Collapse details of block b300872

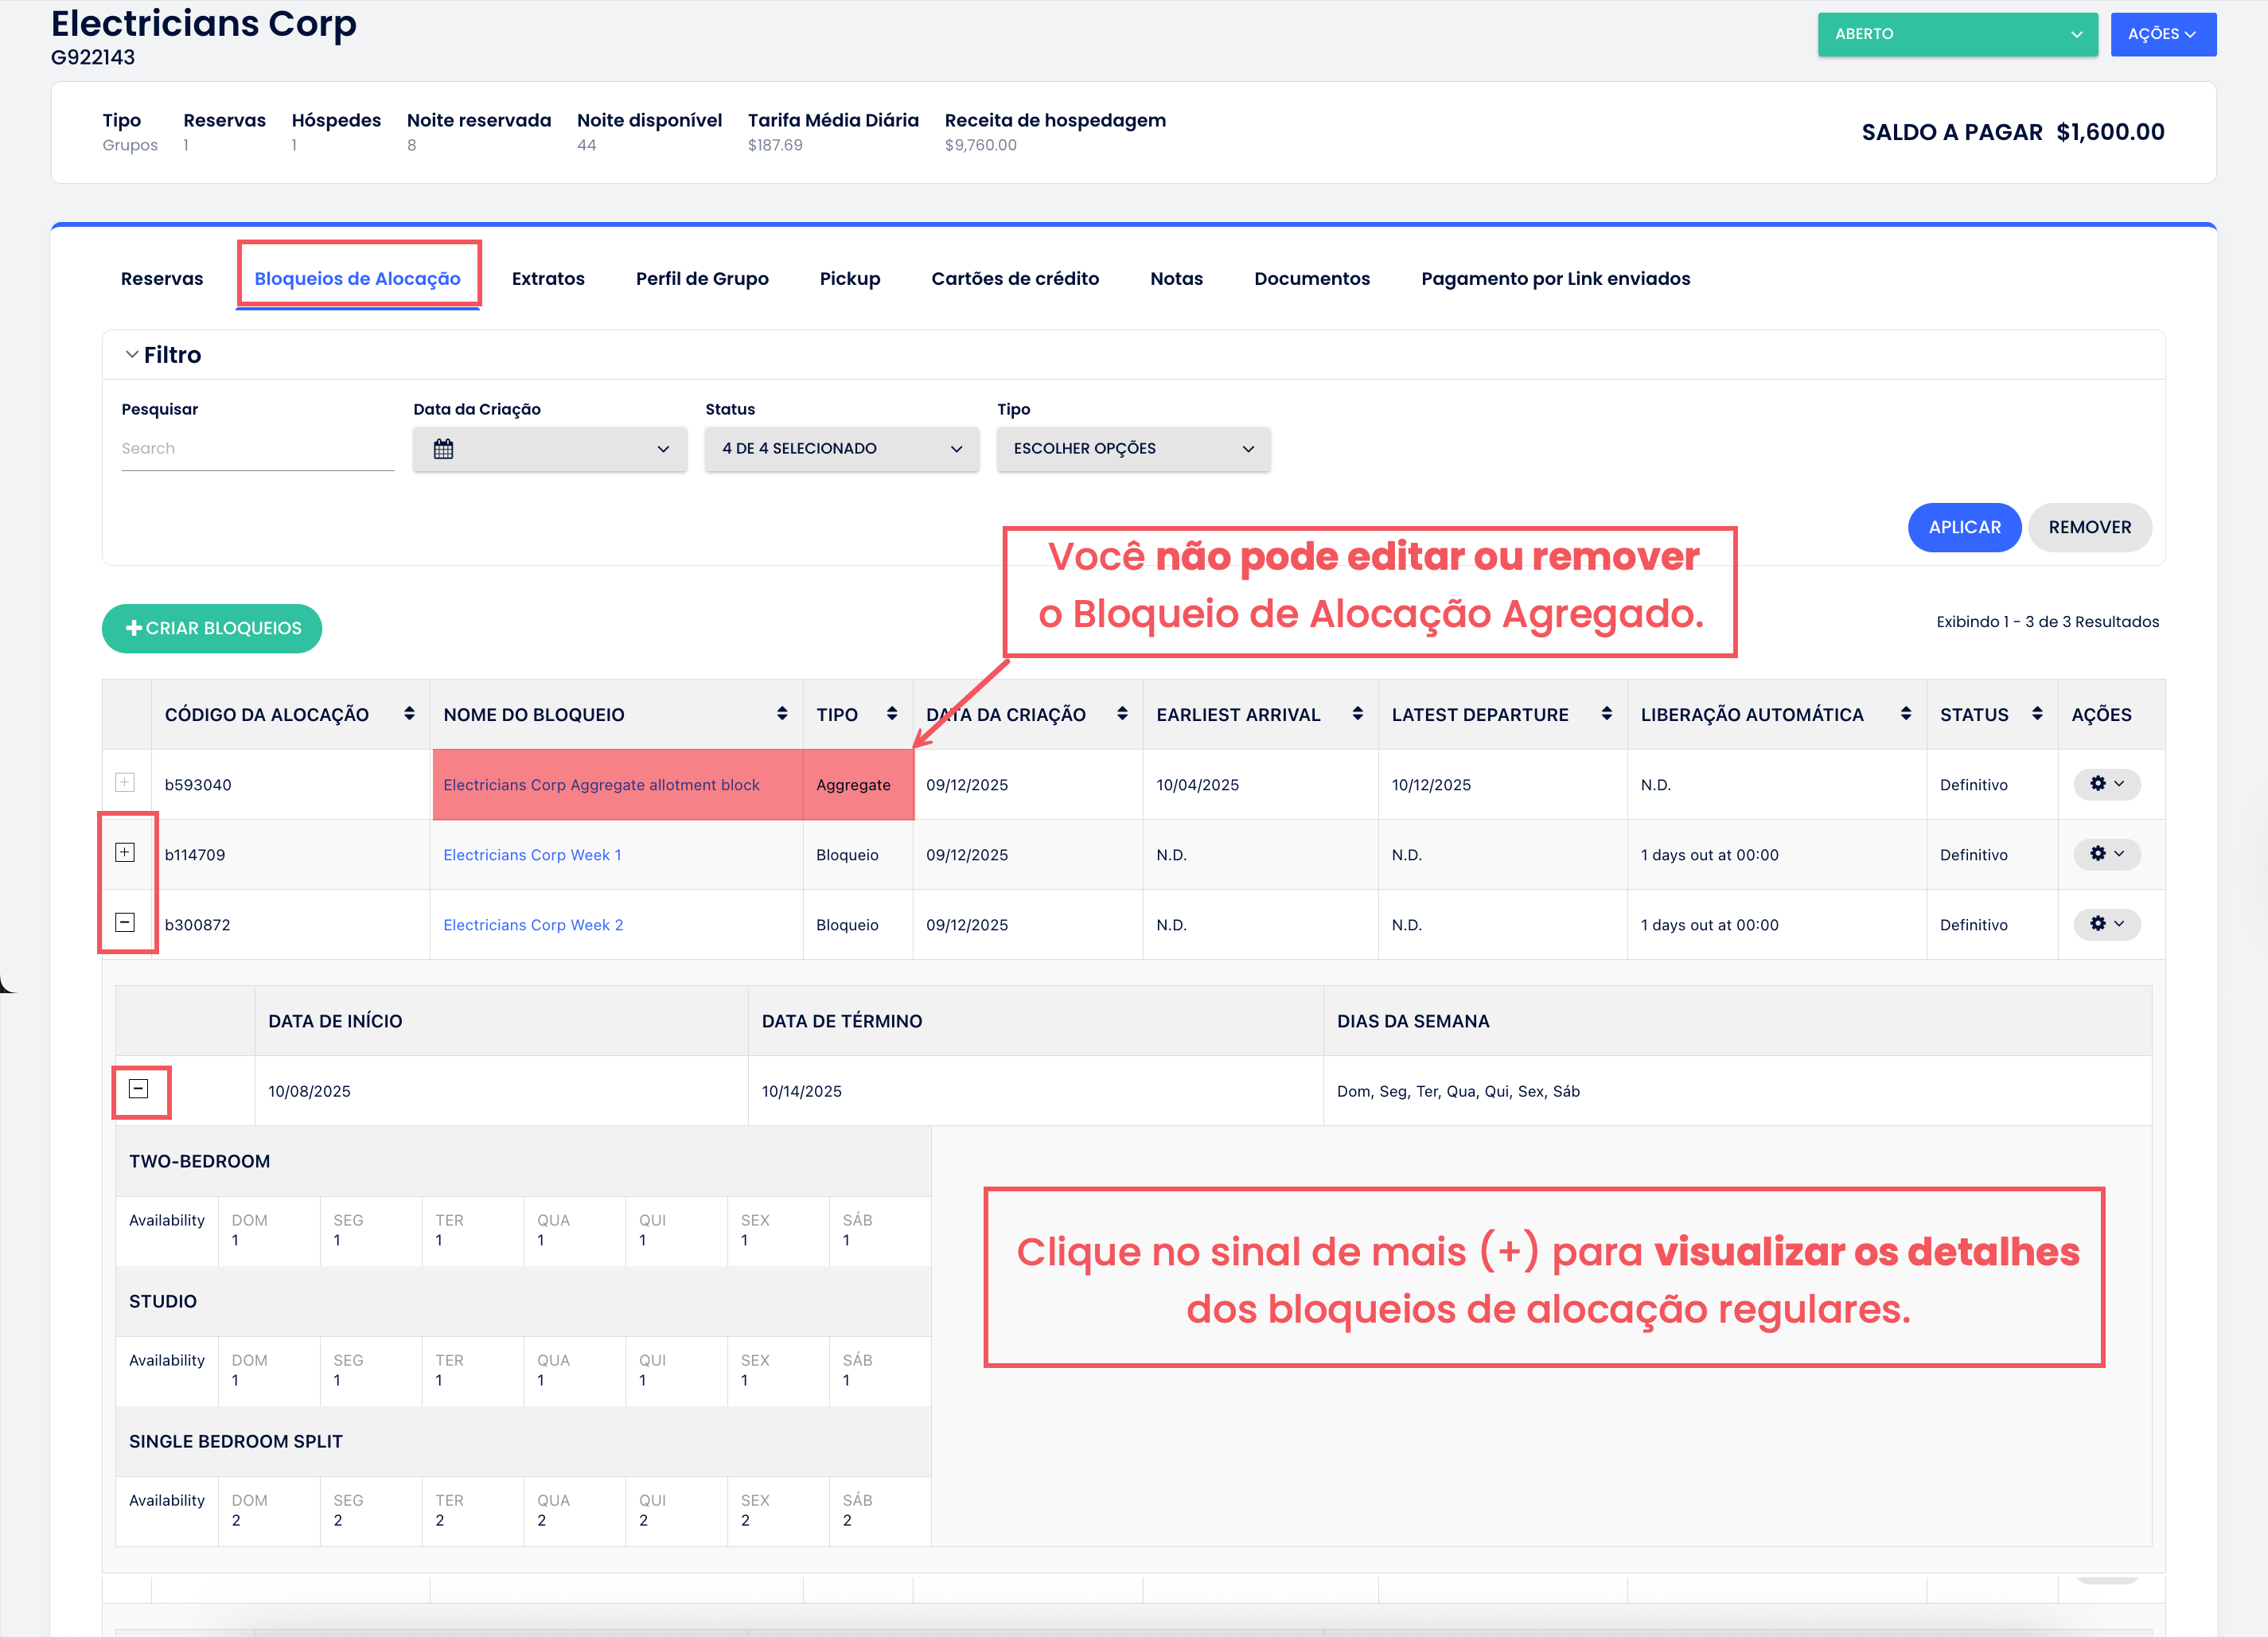125,923
